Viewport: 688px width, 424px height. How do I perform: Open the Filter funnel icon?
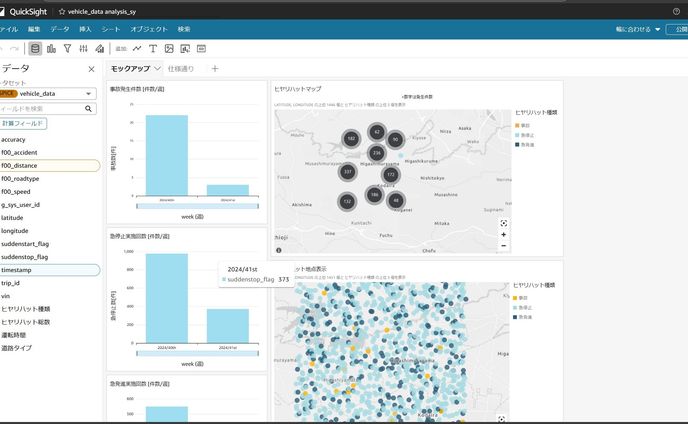point(67,48)
